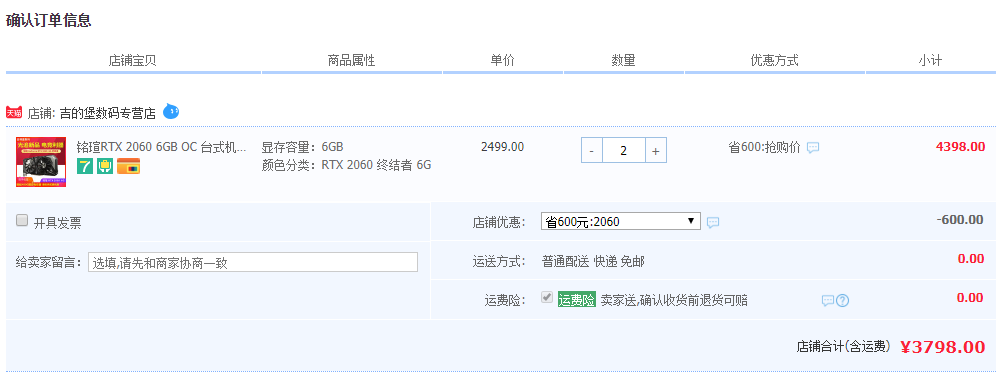Viewport: 1002px width, 372px height.
Task: Open Wangwang chat icon next to store name
Action: pos(171,111)
